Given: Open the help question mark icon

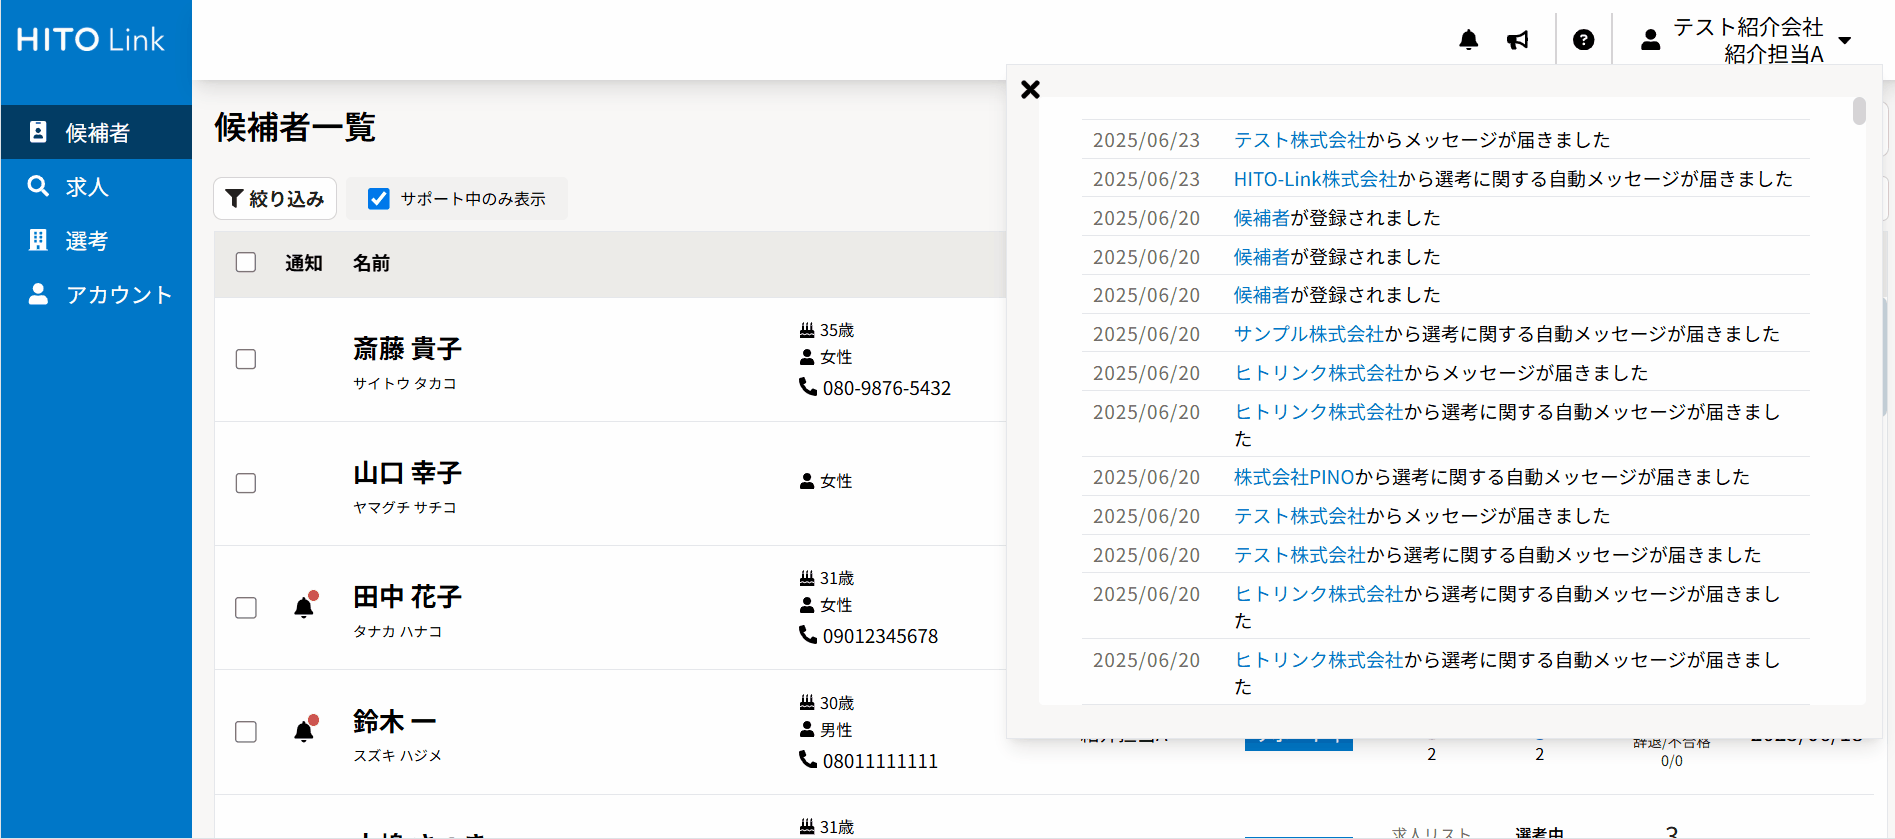Looking at the screenshot, I should 1583,40.
